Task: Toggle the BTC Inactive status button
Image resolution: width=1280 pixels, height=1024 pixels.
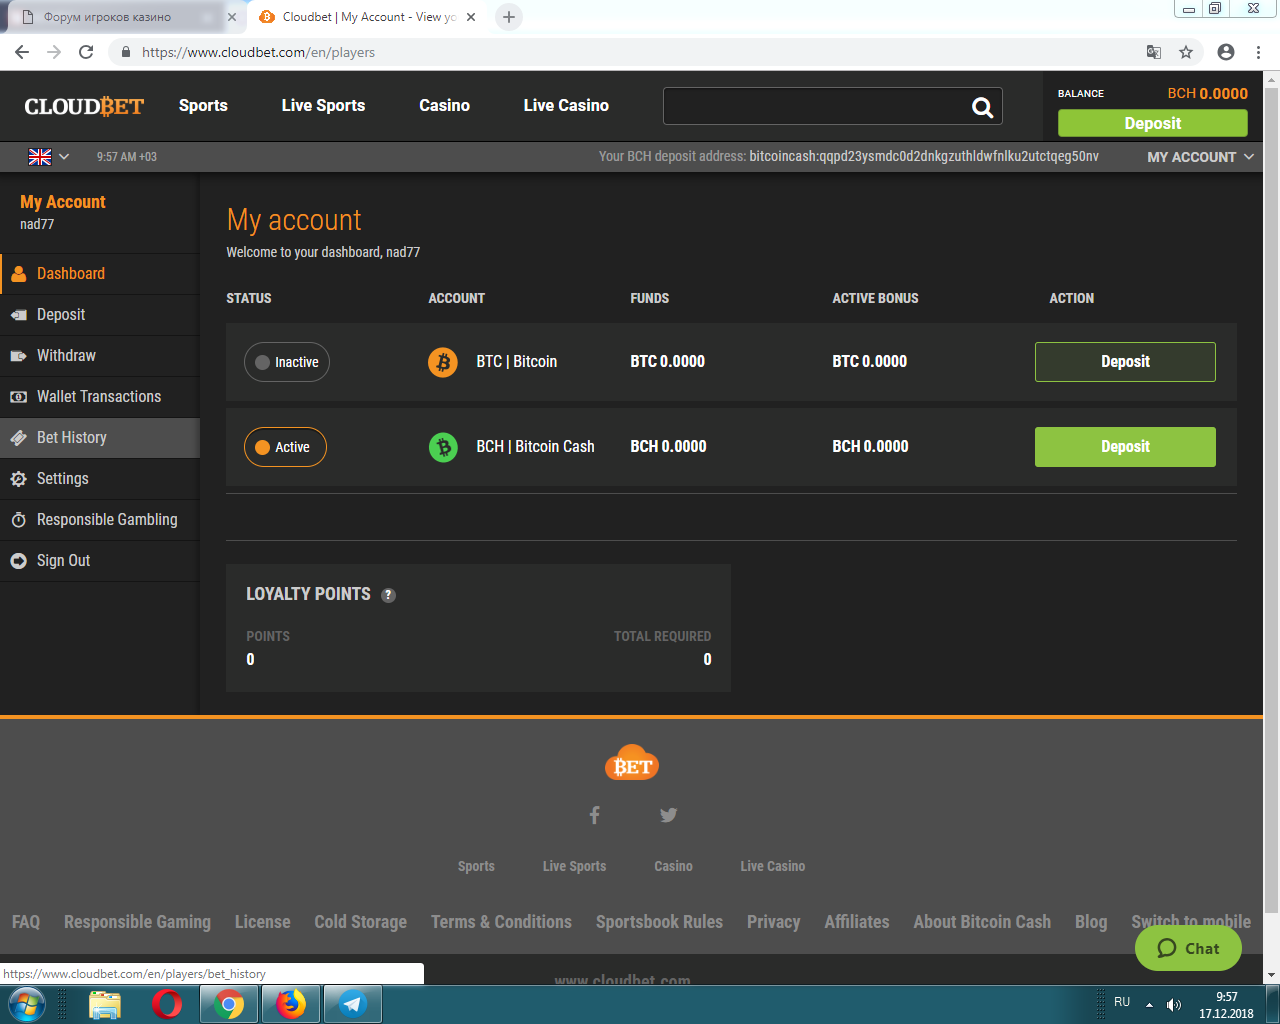Action: pyautogui.click(x=287, y=362)
